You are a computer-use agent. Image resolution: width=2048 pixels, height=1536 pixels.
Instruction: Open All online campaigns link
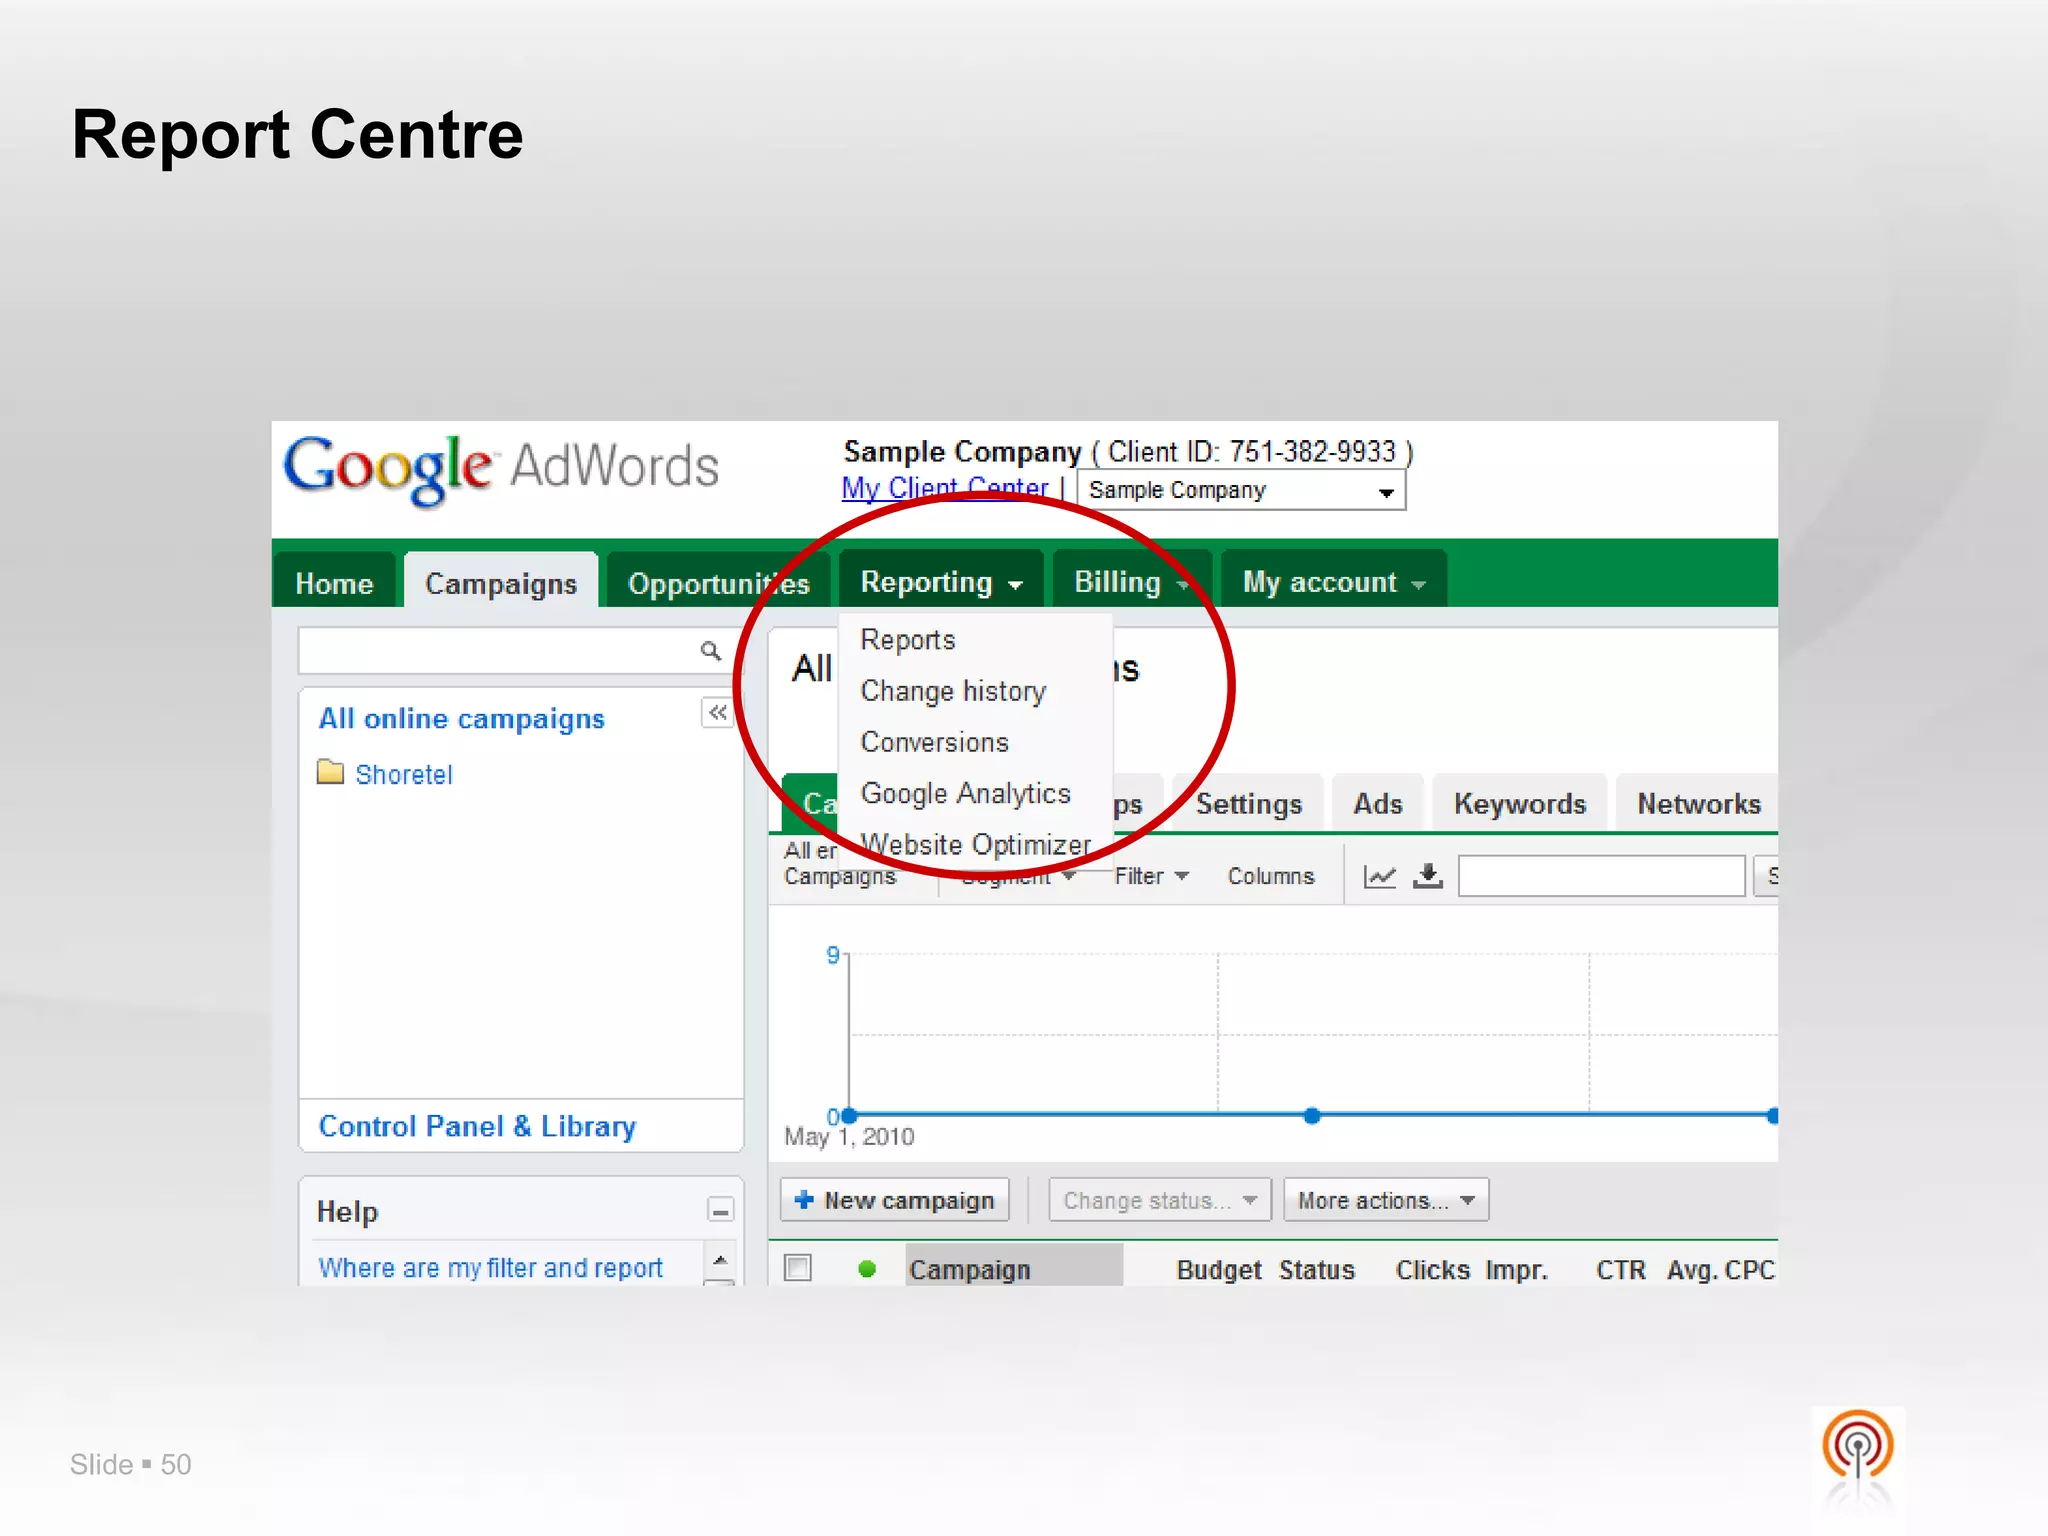(x=461, y=718)
